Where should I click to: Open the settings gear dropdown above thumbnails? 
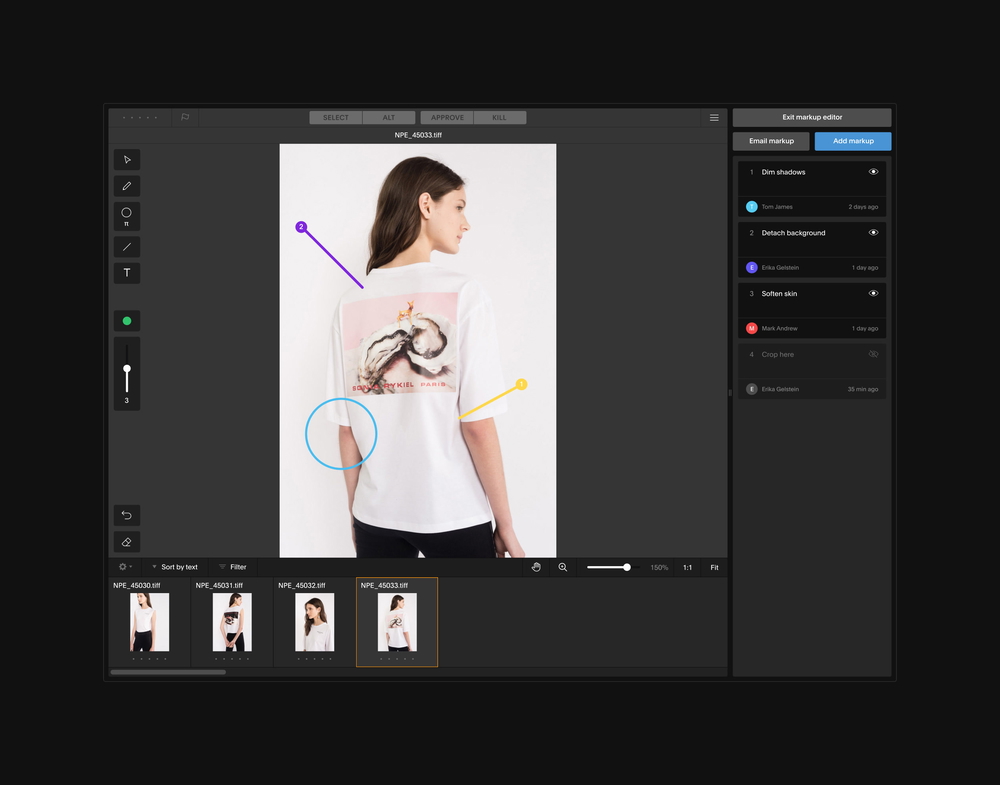[x=124, y=567]
